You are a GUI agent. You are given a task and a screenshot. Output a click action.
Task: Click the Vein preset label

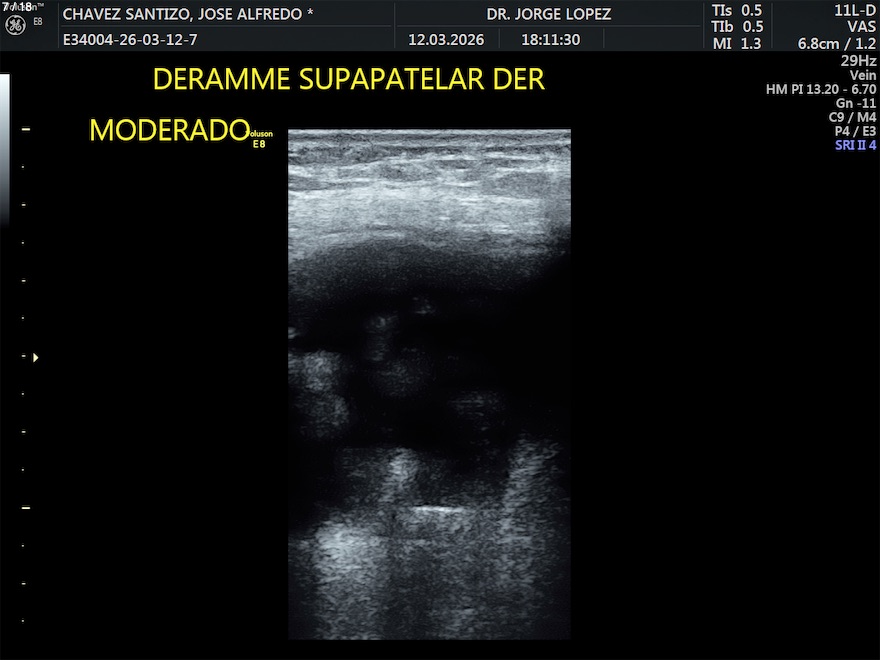862,75
